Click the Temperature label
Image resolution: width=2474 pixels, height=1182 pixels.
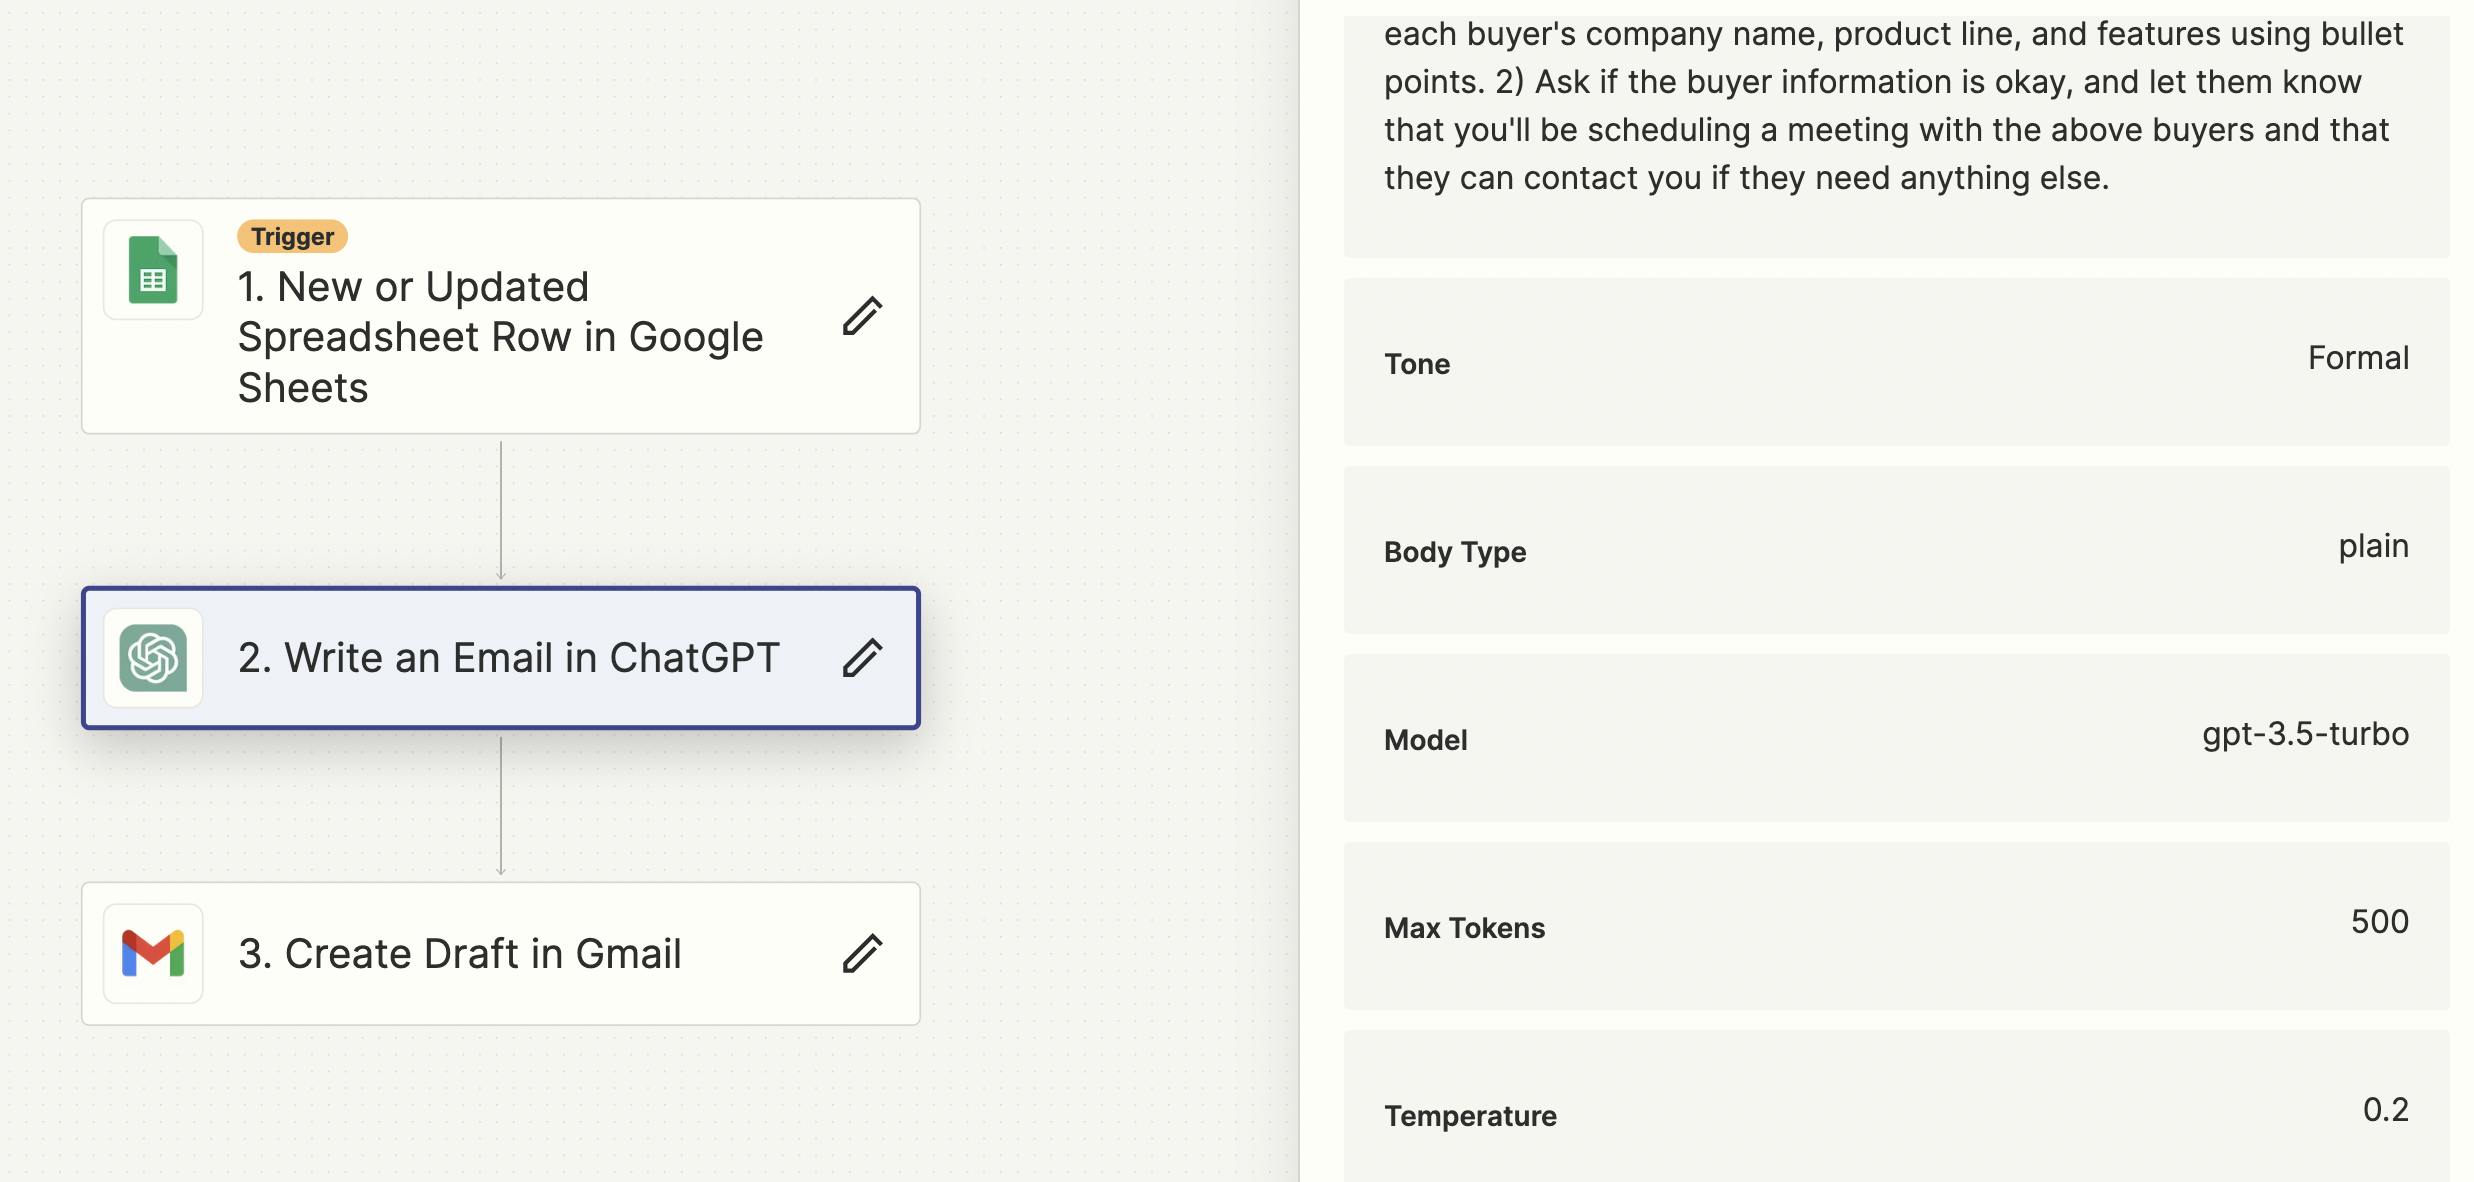(1470, 1116)
